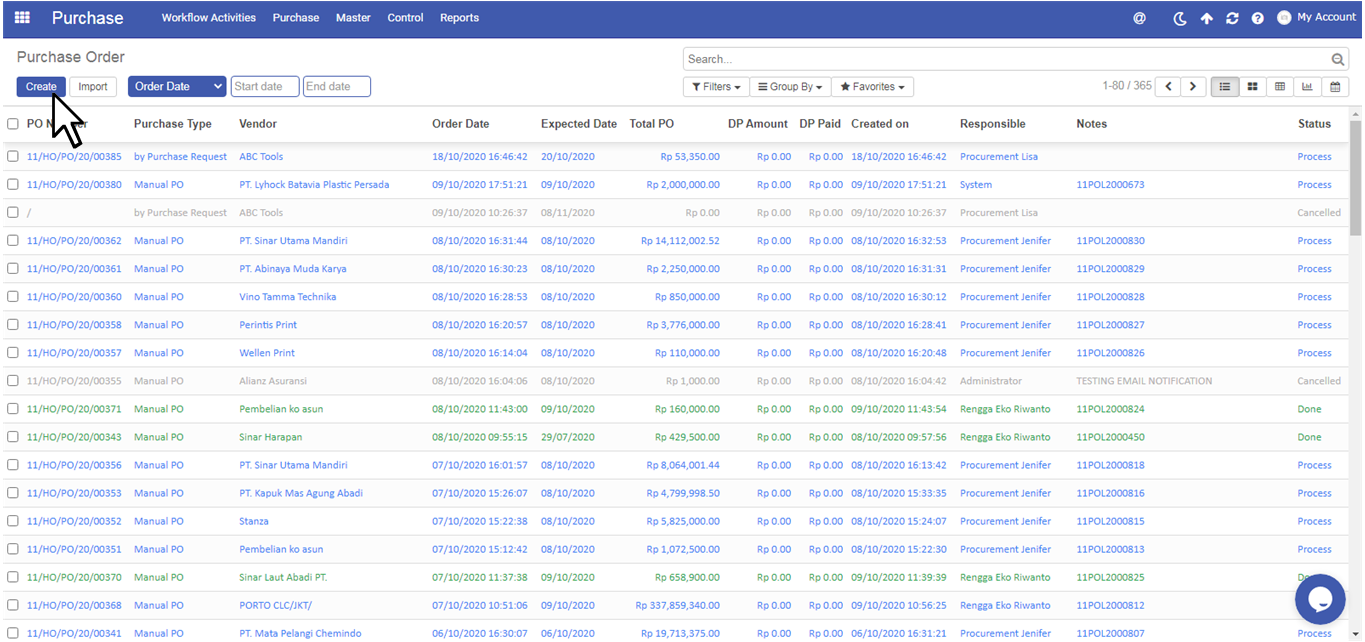Click the Start date input field
This screenshot has height=642, width=1365.
(x=265, y=87)
